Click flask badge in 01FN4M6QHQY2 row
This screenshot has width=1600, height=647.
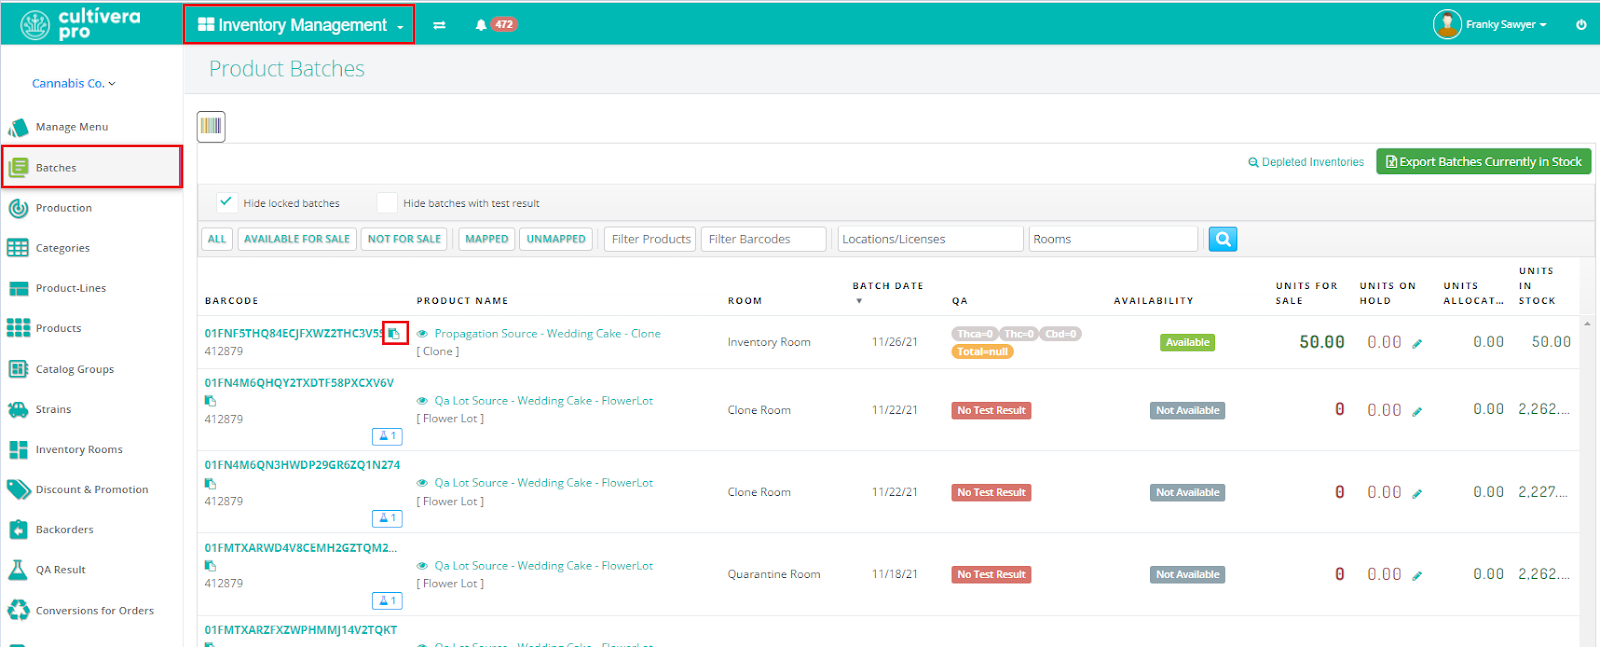tap(387, 436)
